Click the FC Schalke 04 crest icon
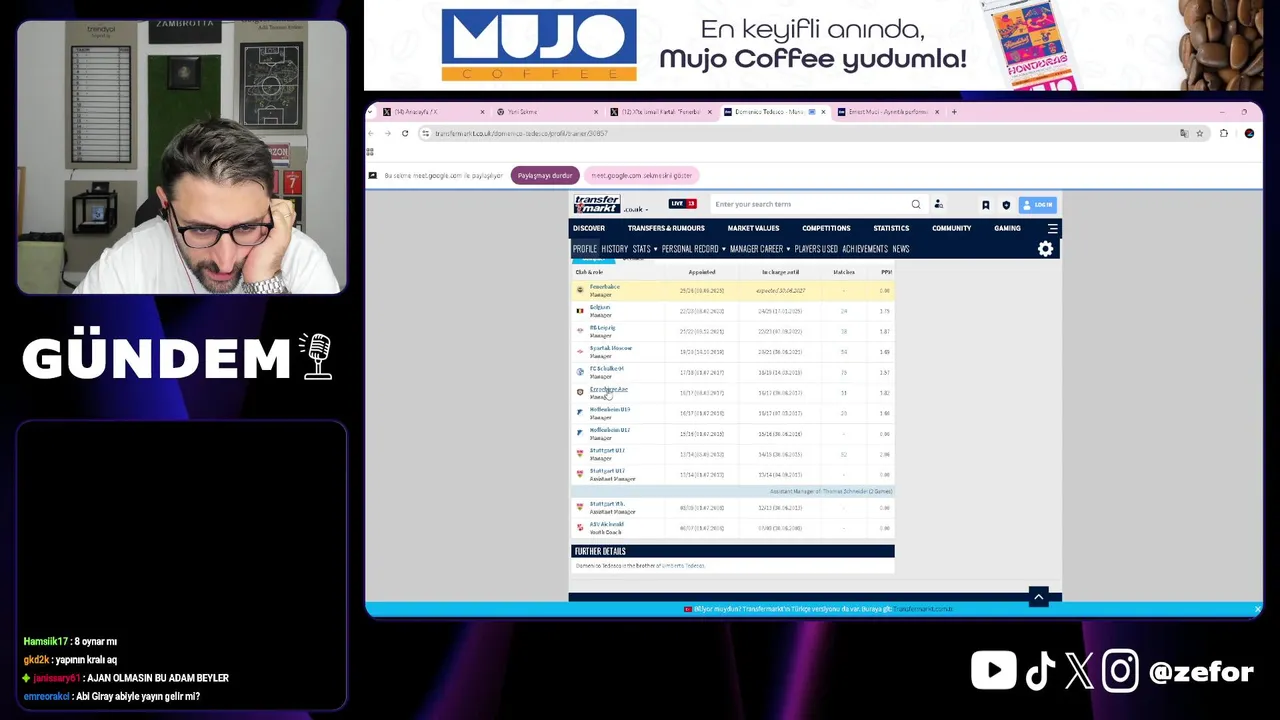The width and height of the screenshot is (1280, 720). click(x=580, y=372)
